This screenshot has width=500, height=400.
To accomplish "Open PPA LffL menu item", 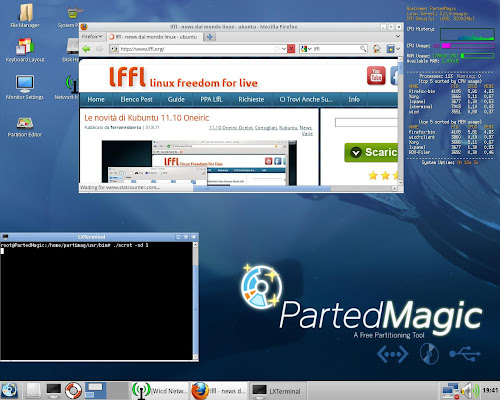I will tap(211, 99).
